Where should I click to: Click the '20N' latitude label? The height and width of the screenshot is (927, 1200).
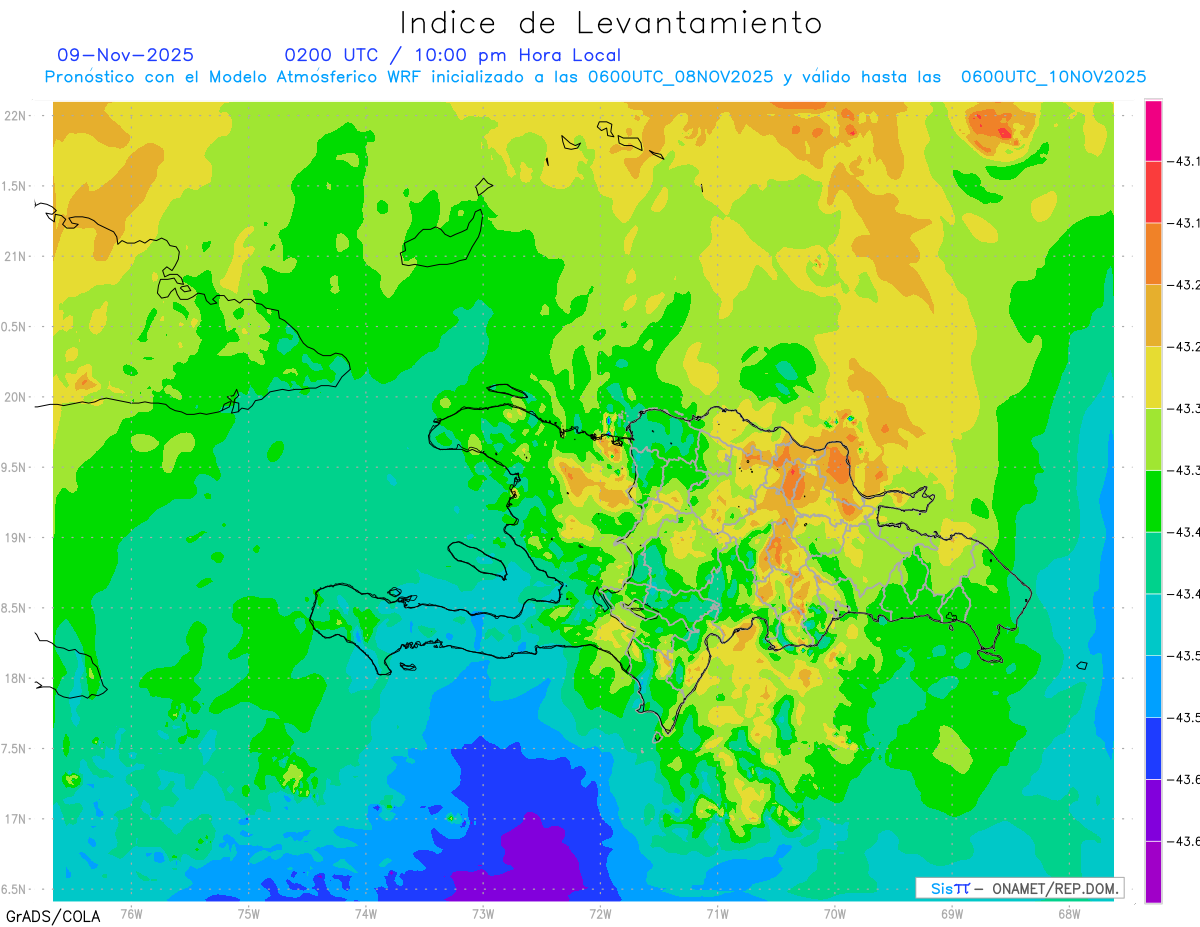point(15,397)
